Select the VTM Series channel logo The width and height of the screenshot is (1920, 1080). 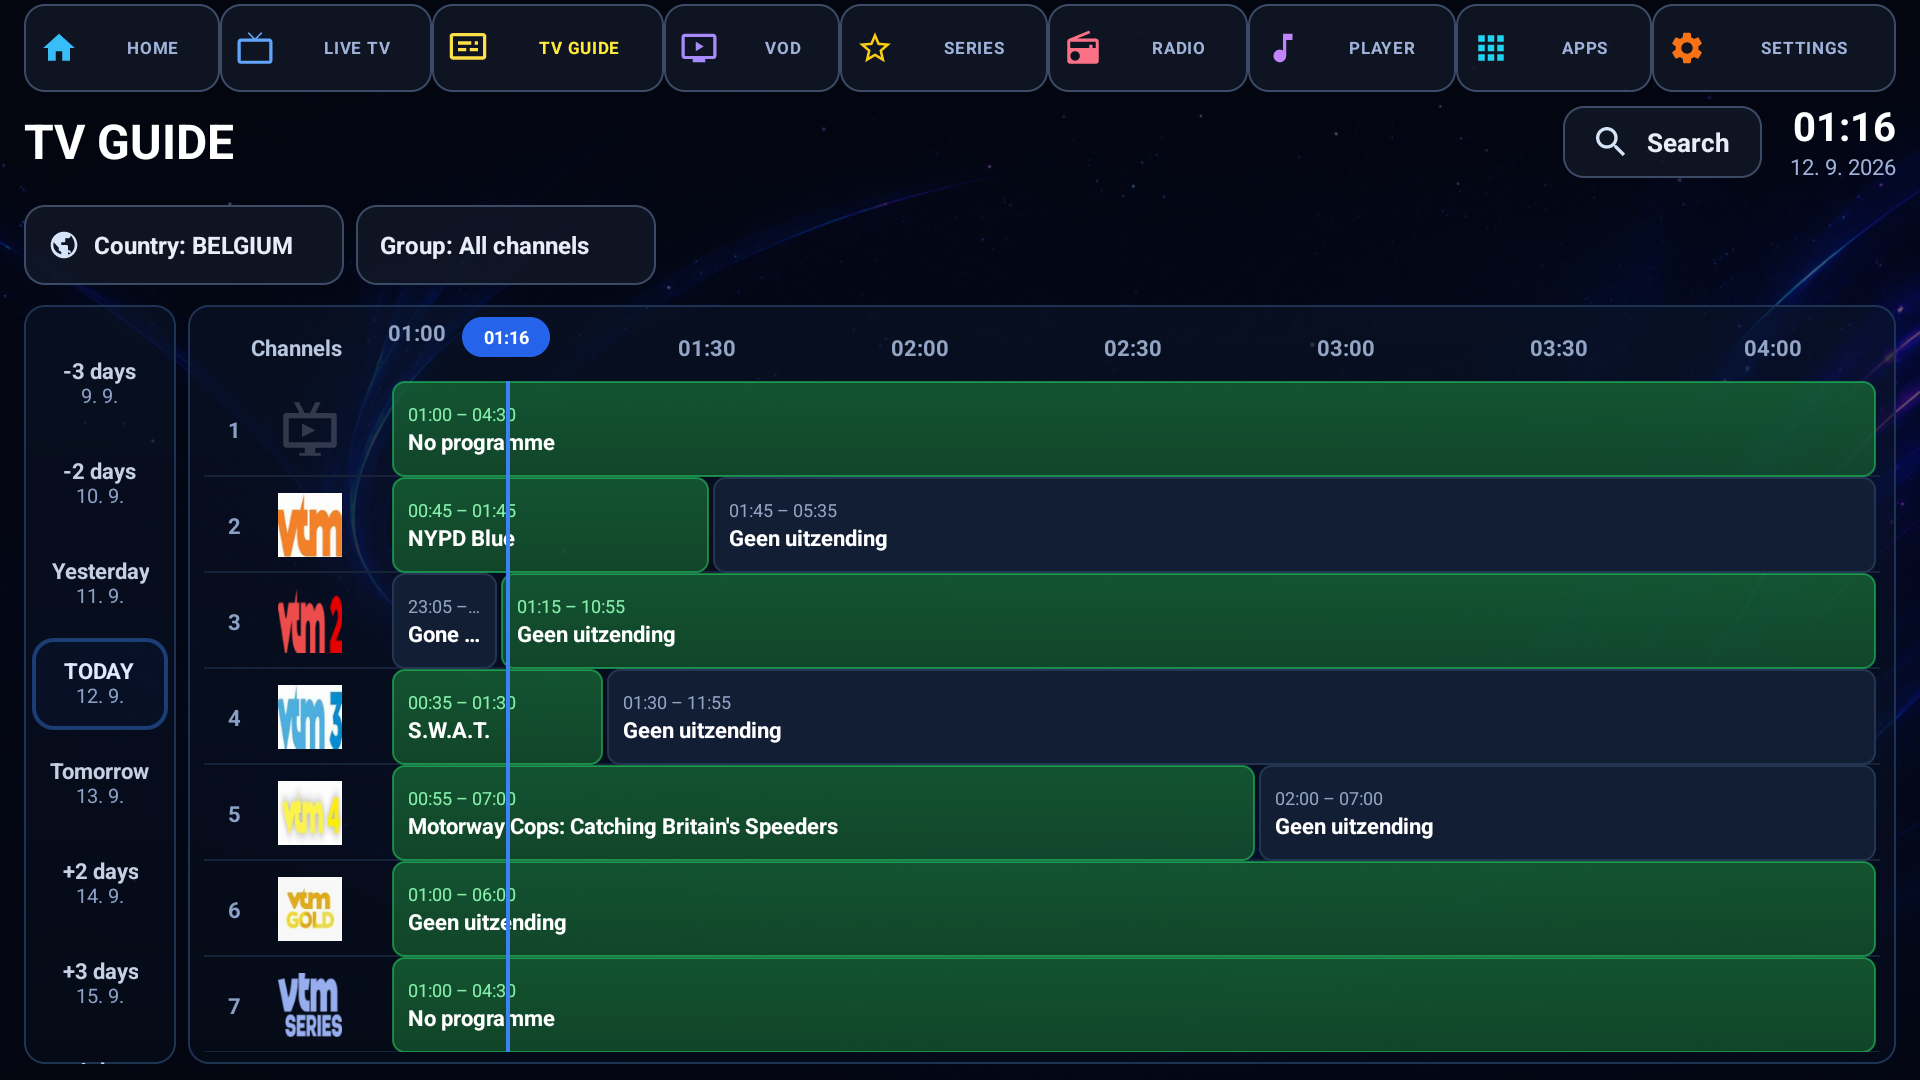tap(310, 1005)
